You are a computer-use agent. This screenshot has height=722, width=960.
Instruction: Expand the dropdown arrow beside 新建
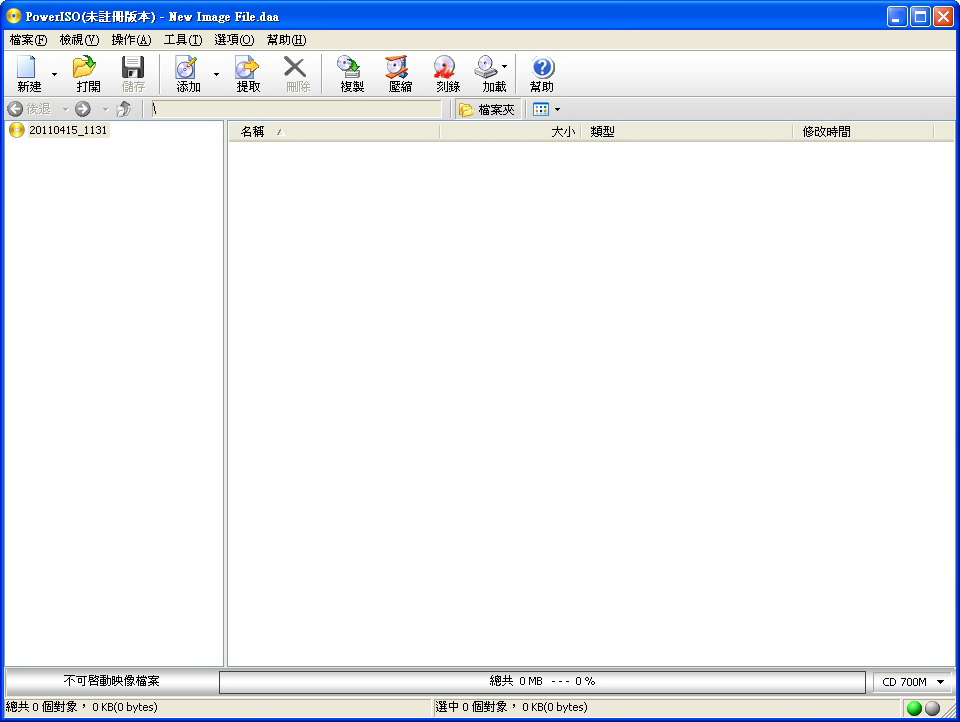click(54, 75)
